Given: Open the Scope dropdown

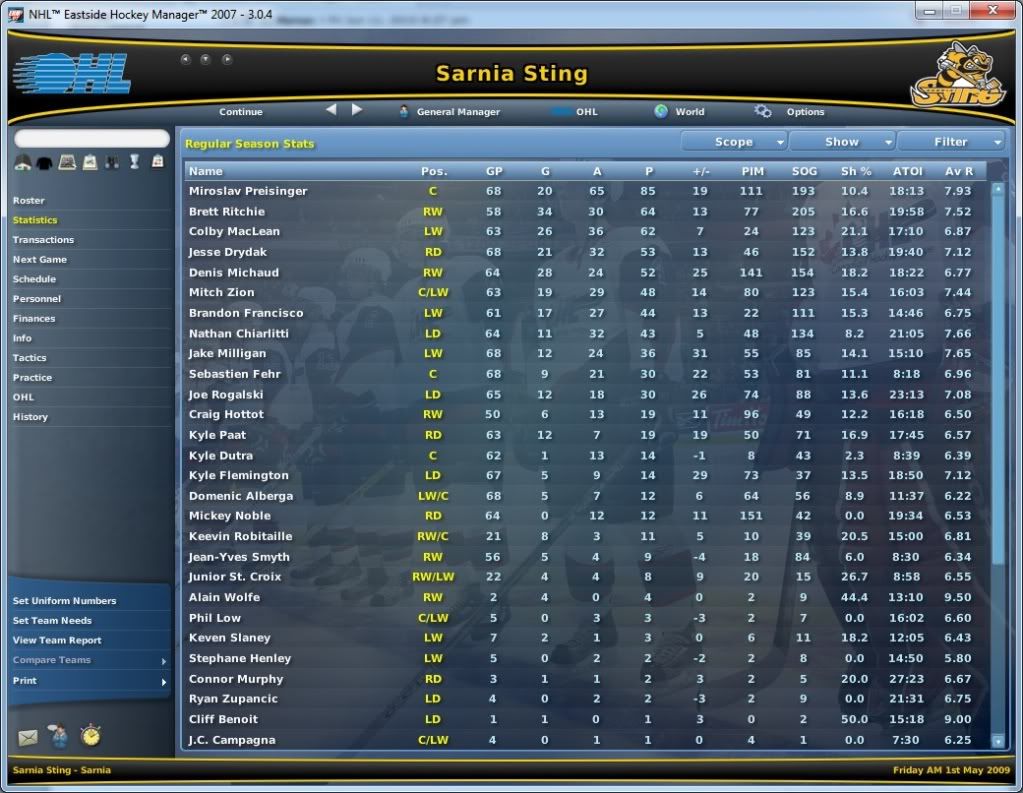Looking at the screenshot, I should (734, 142).
